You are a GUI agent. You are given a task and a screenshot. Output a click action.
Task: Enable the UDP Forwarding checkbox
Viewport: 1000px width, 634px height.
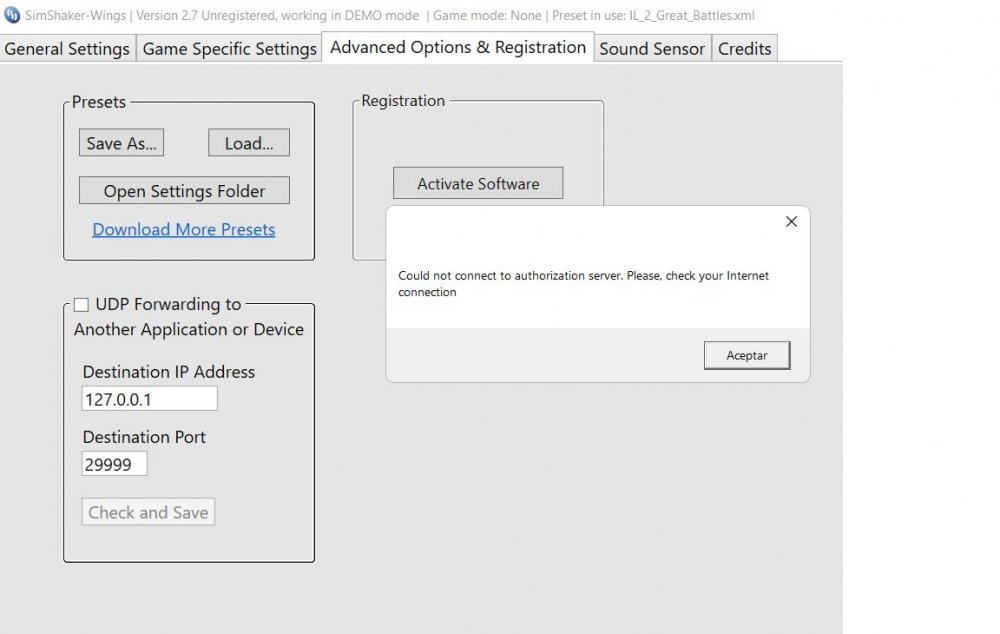[81, 305]
